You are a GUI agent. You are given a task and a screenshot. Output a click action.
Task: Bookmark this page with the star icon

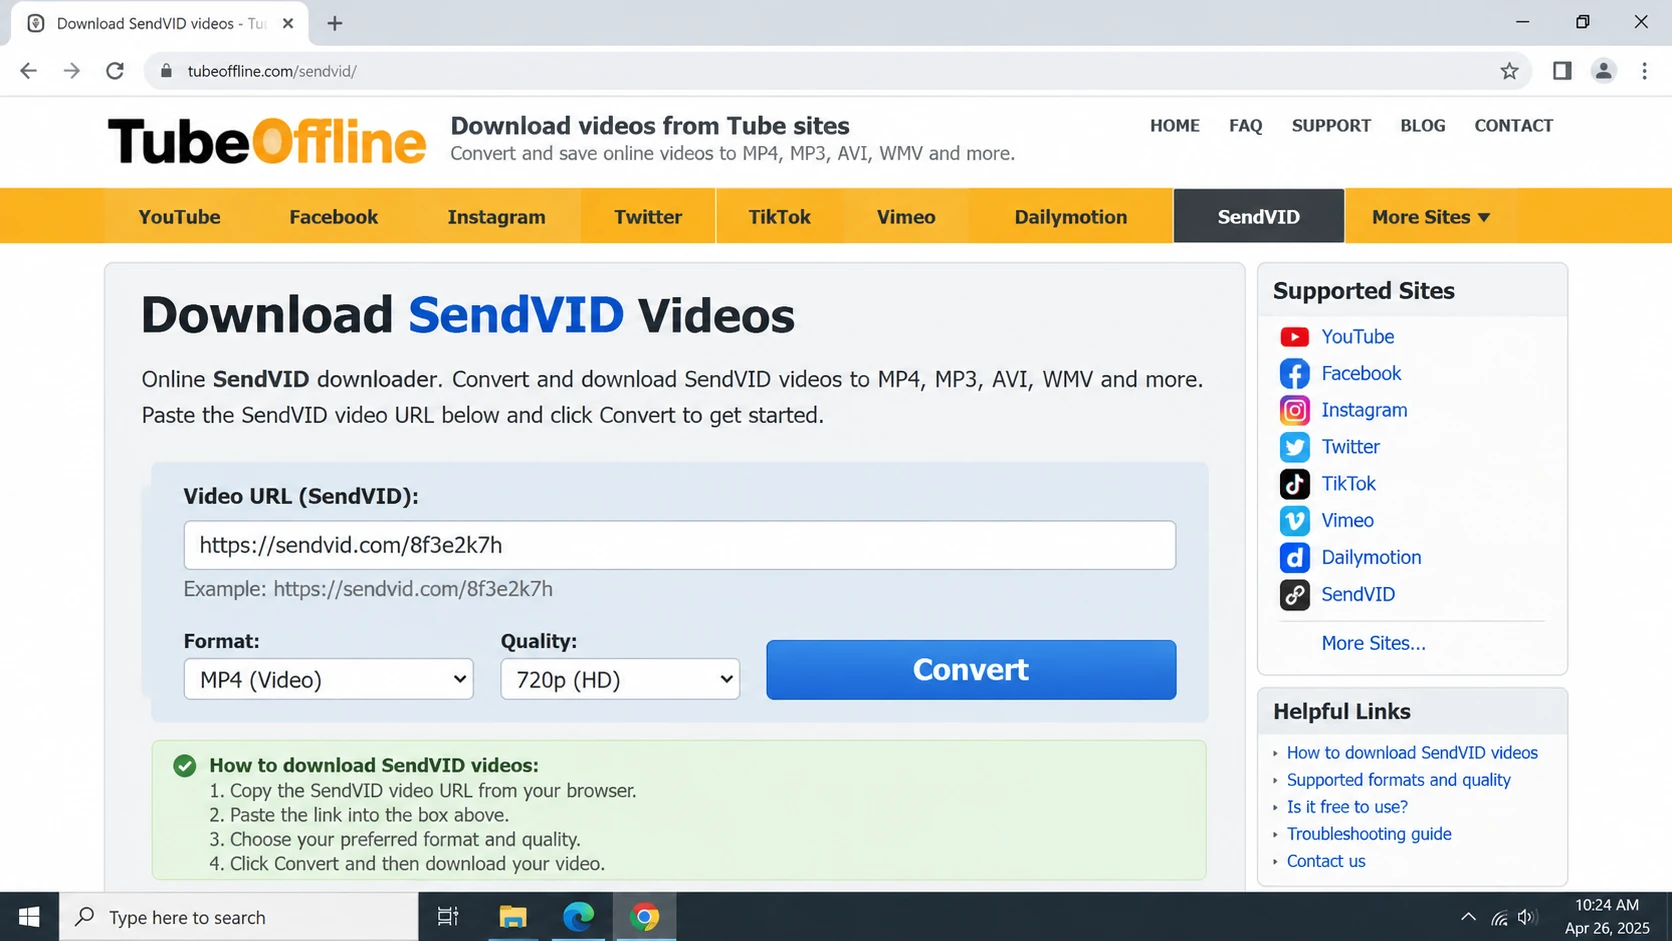(x=1509, y=71)
